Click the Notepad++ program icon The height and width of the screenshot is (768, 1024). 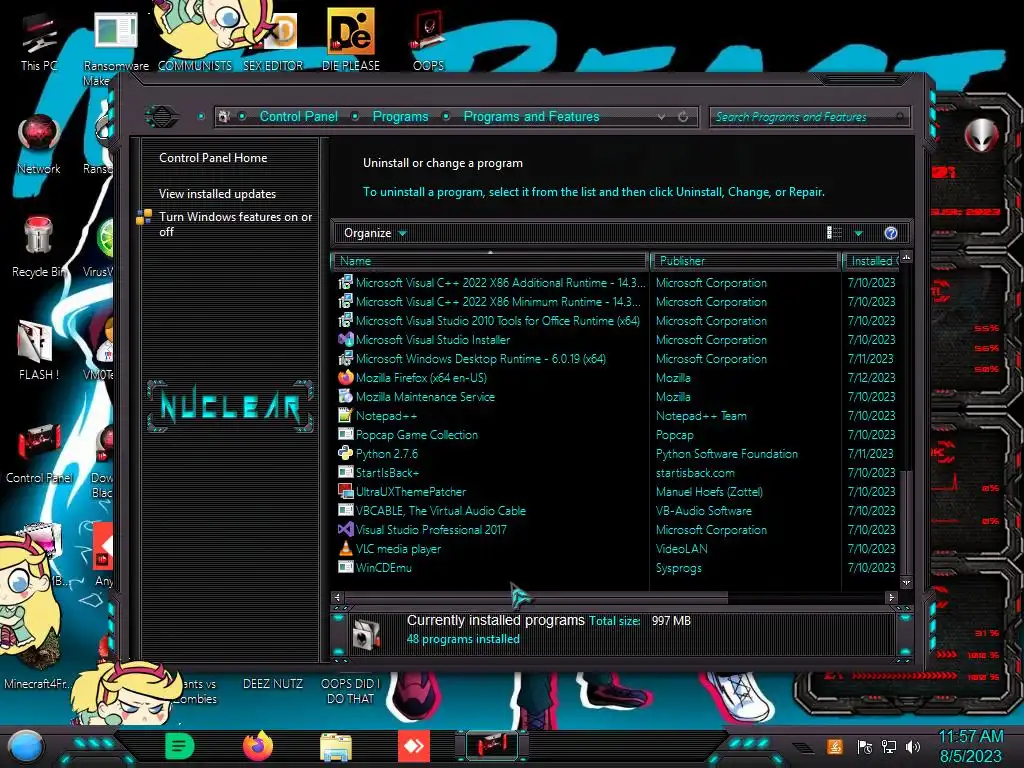point(345,415)
